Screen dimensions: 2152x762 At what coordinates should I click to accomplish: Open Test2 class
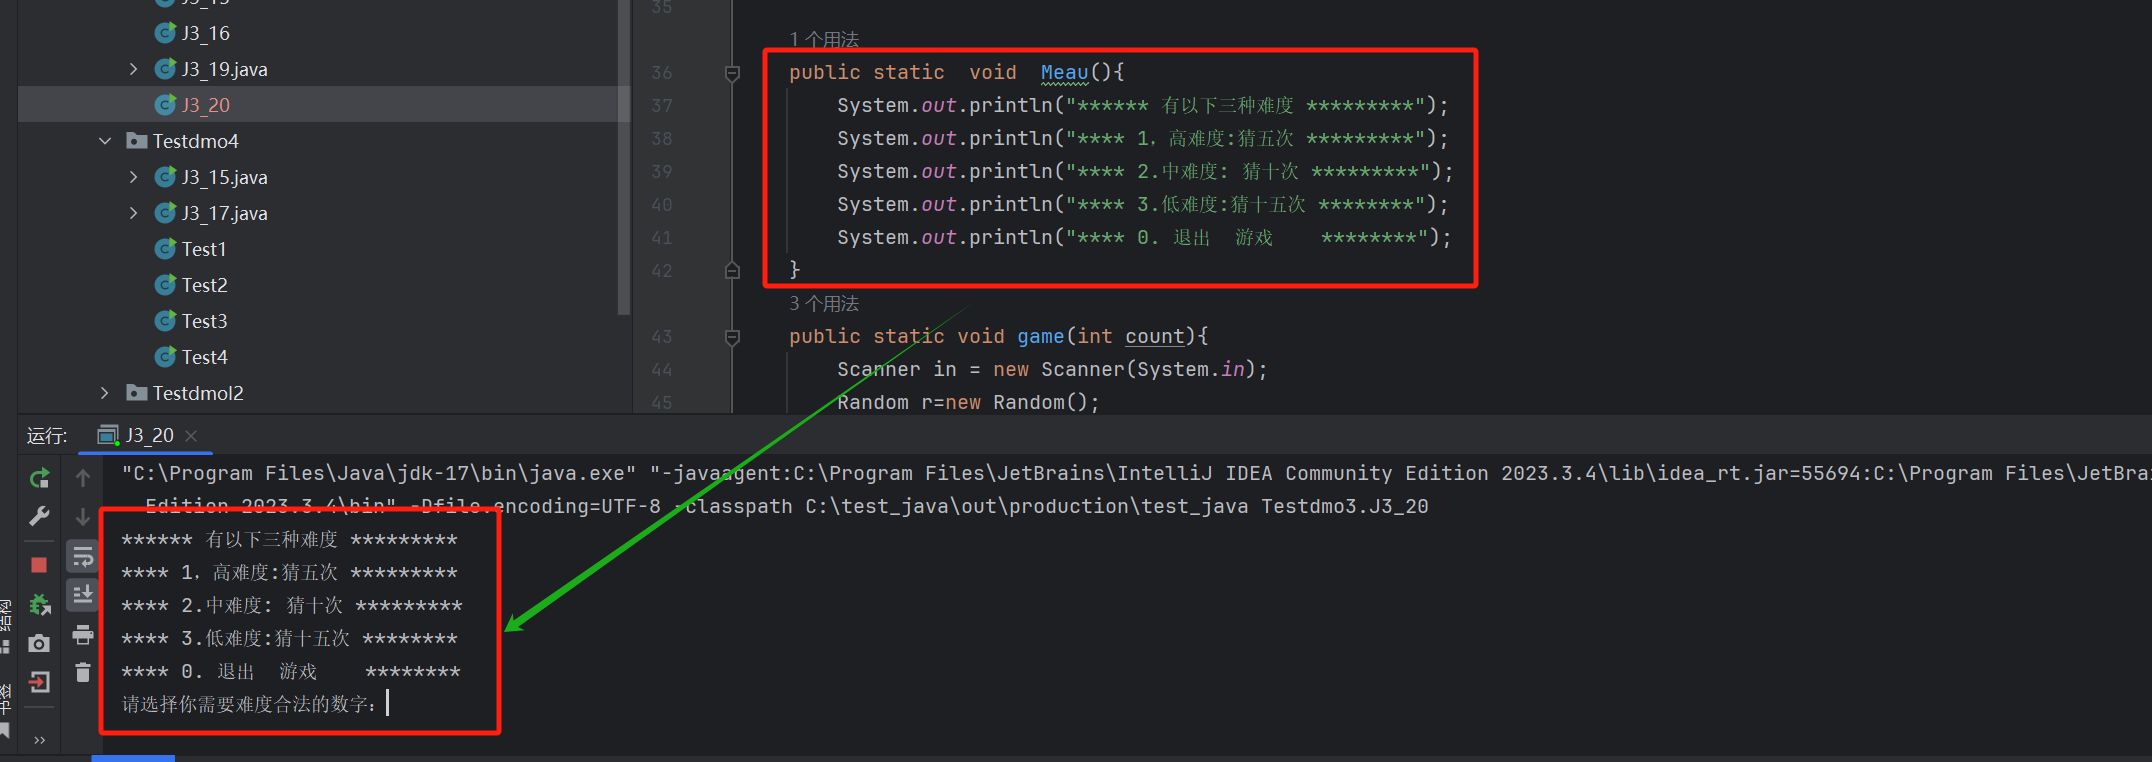(204, 285)
